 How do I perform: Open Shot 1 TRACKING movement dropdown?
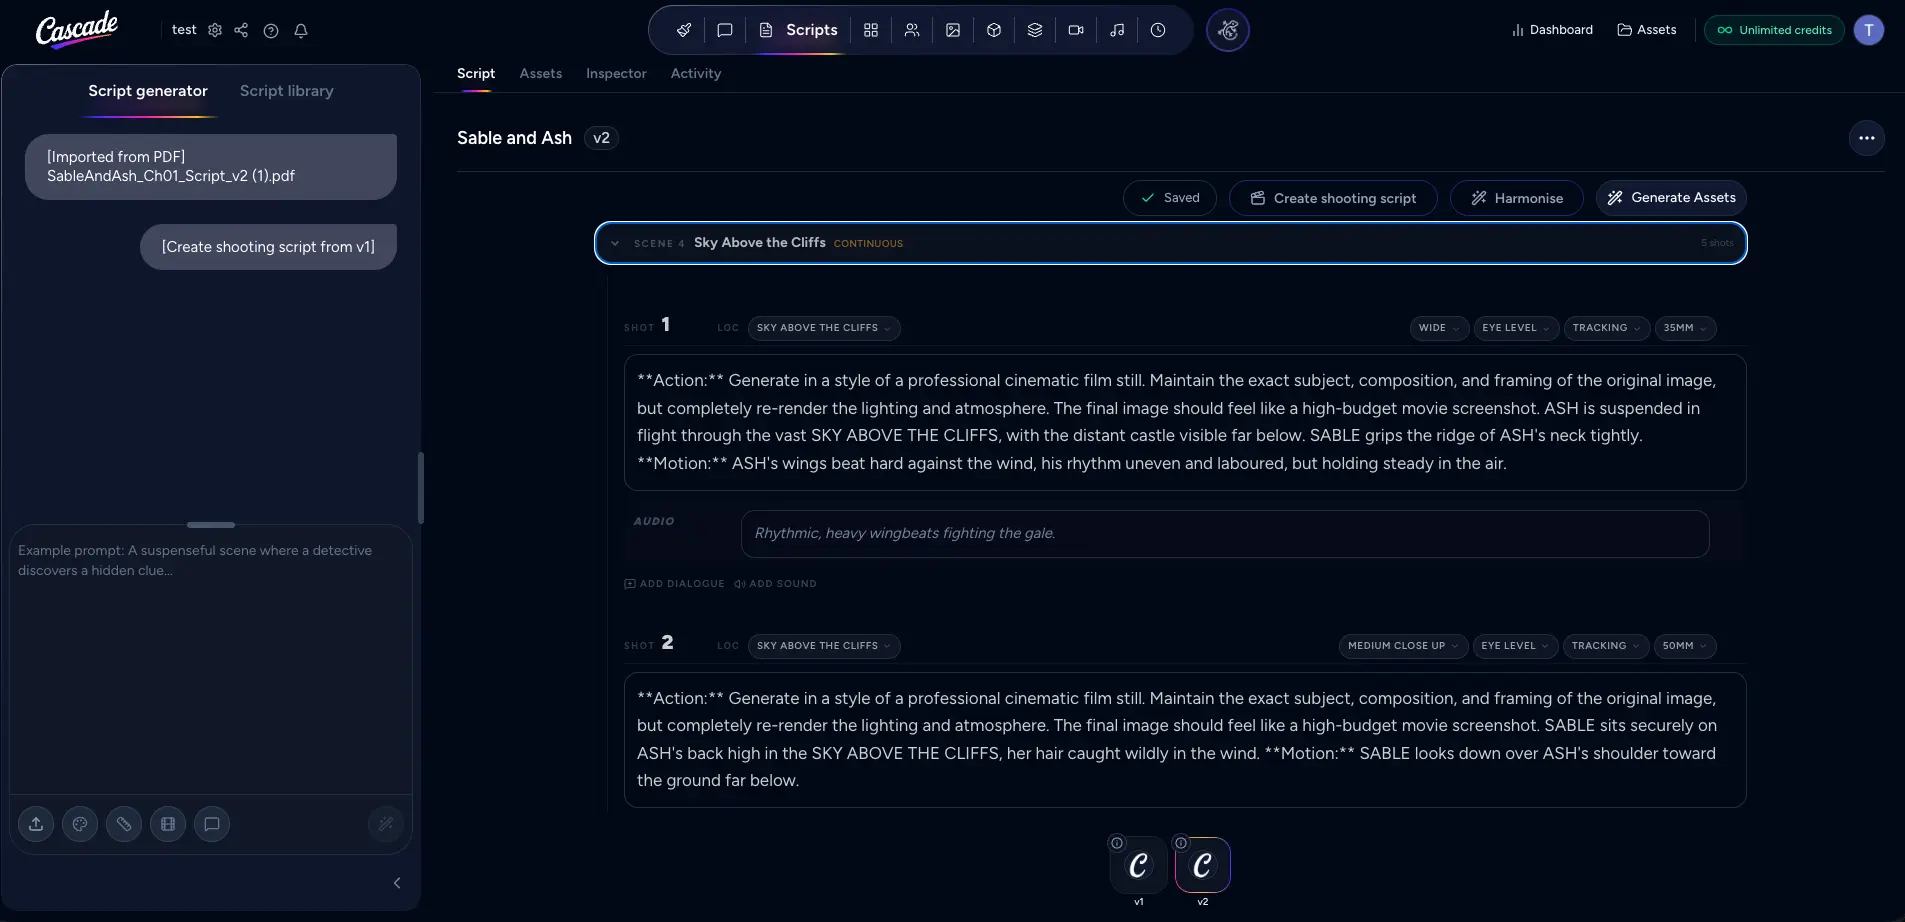click(x=1606, y=328)
